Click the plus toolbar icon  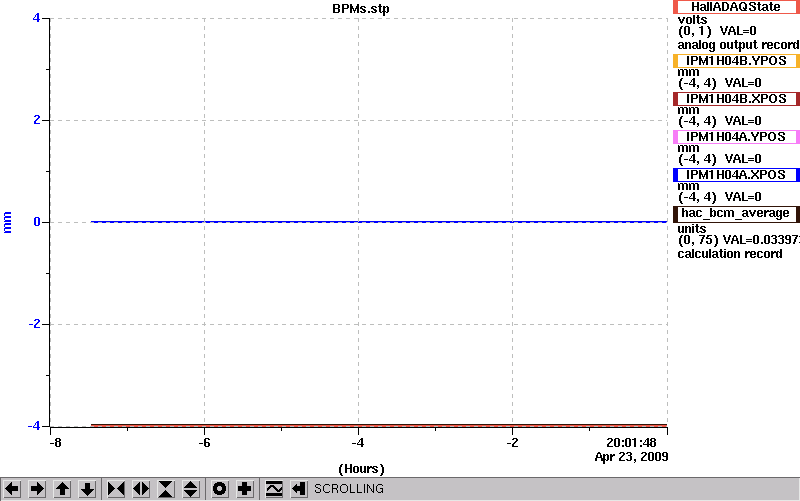(x=244, y=489)
